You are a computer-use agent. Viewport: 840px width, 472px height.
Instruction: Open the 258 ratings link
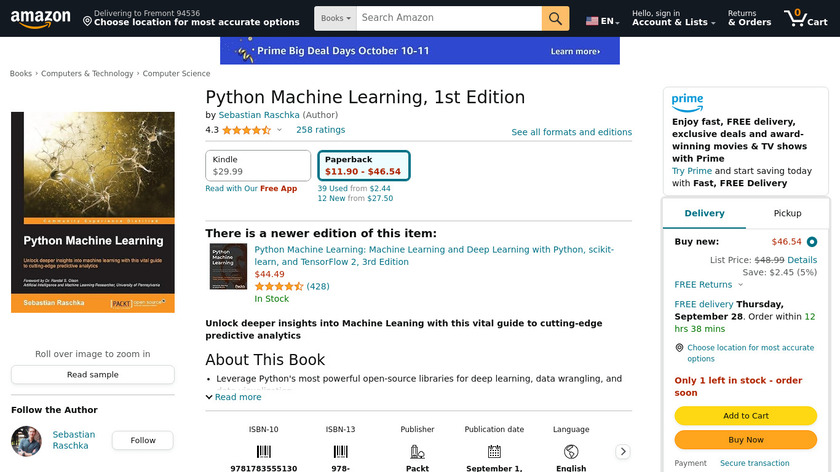(x=320, y=130)
